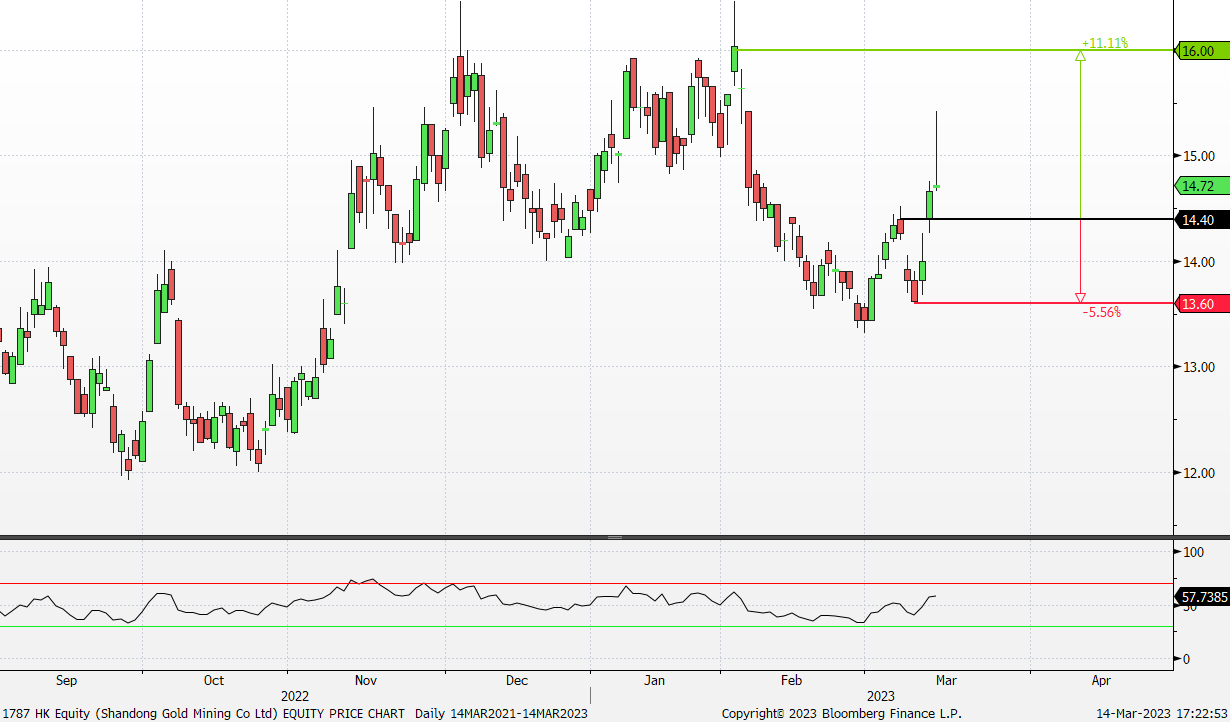Click the 1787 HK Equity chart title text
This screenshot has height=722, width=1230.
203,713
